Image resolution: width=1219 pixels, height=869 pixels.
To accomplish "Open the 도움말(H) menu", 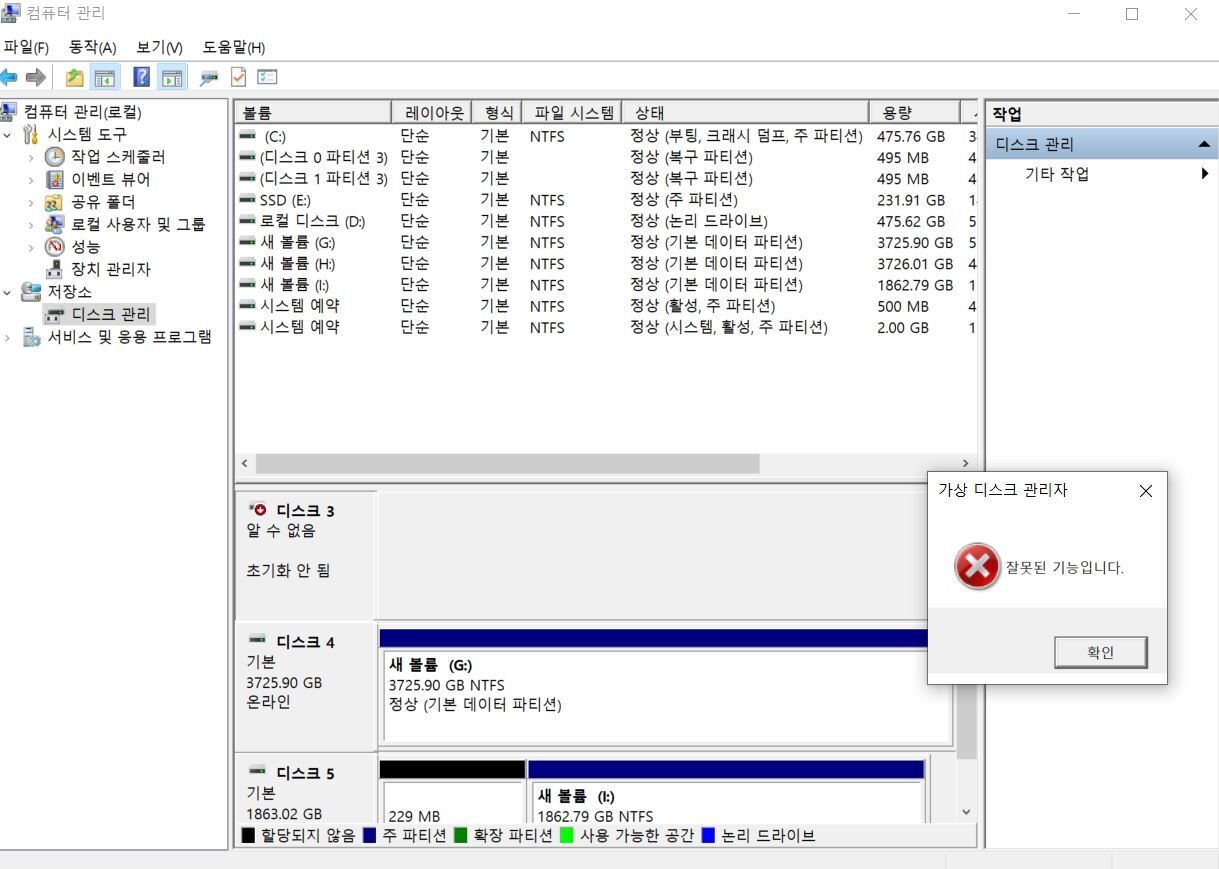I will [x=233, y=47].
